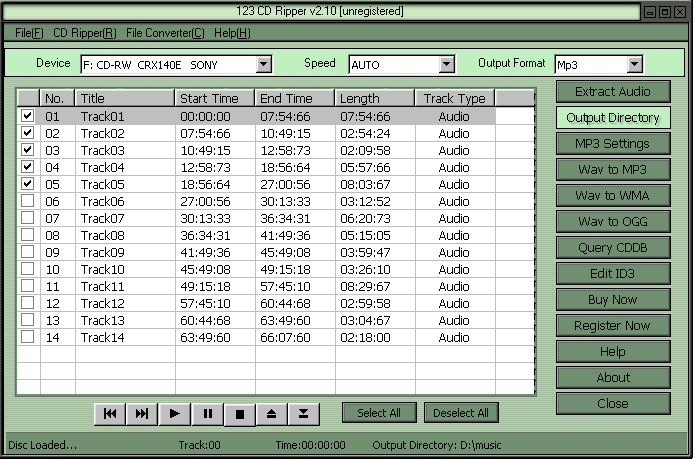Open the Device drive dropdown
695x460 pixels.
264,65
